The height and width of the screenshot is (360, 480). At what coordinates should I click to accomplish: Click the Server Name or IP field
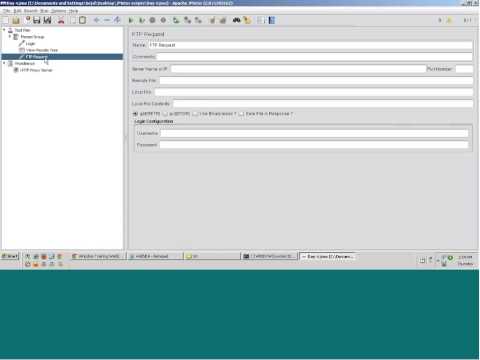299,69
